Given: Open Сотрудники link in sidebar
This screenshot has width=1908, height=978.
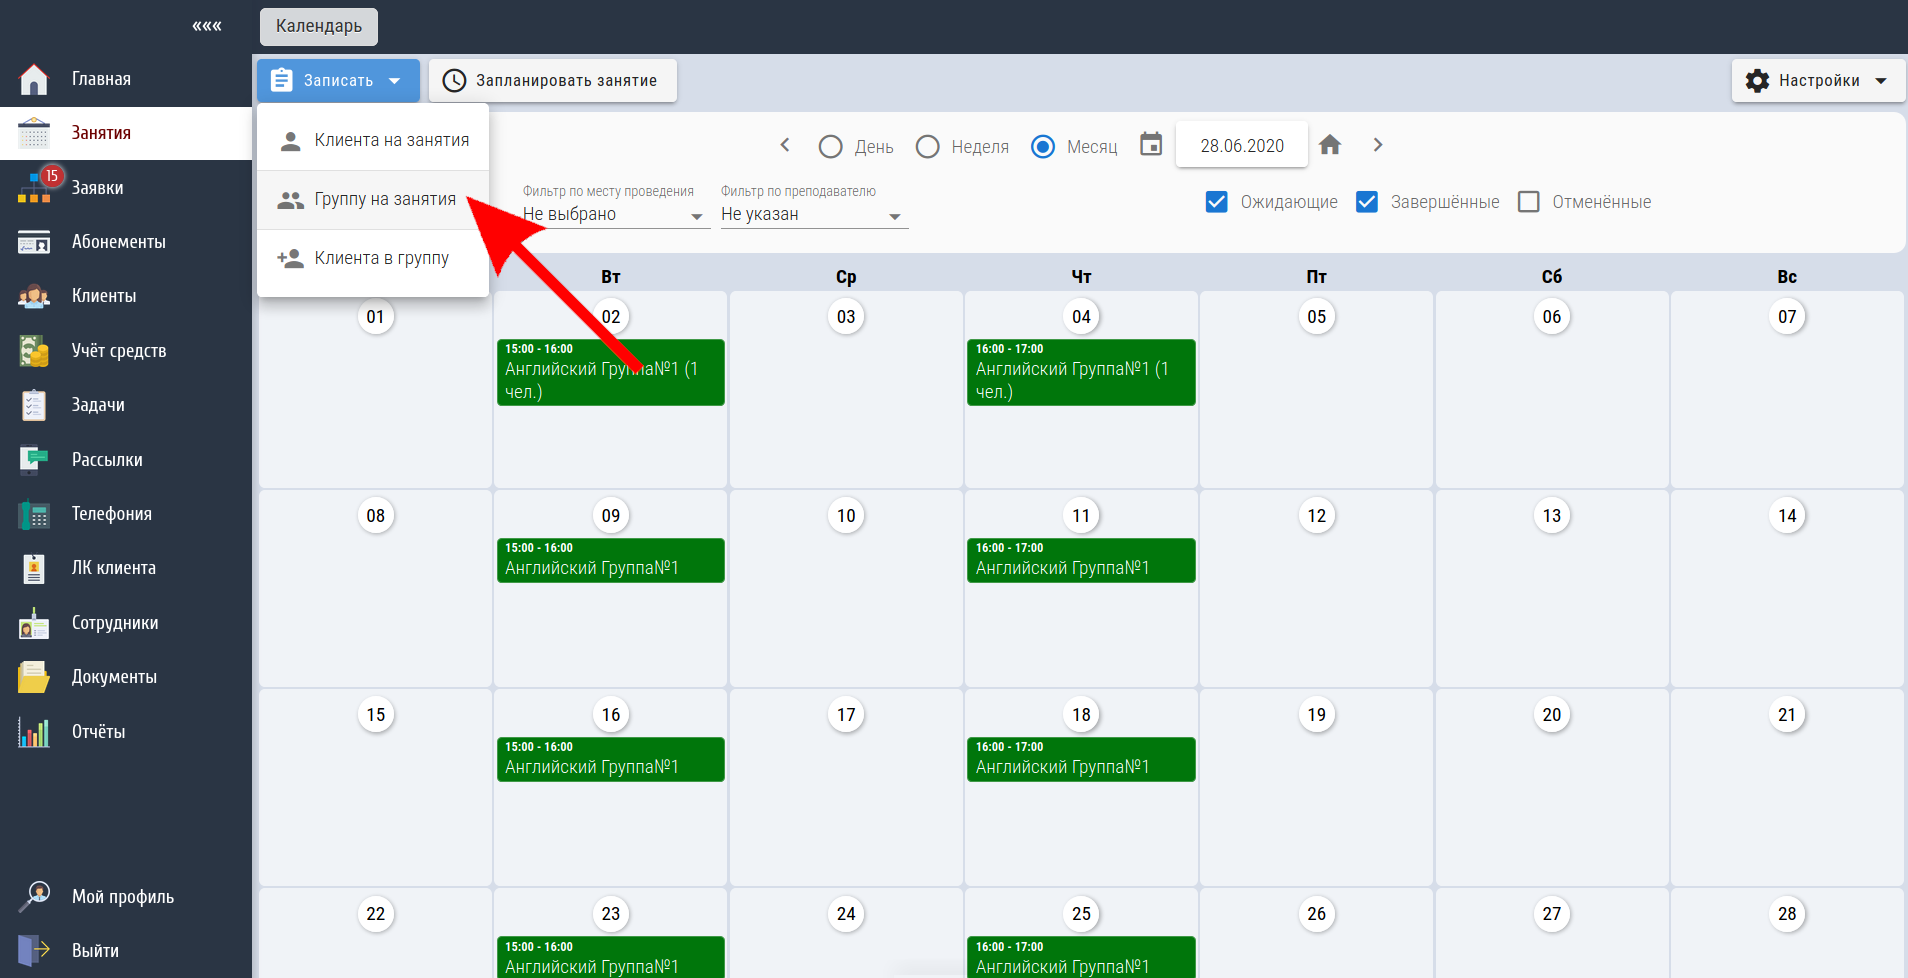Looking at the screenshot, I should (x=115, y=623).
